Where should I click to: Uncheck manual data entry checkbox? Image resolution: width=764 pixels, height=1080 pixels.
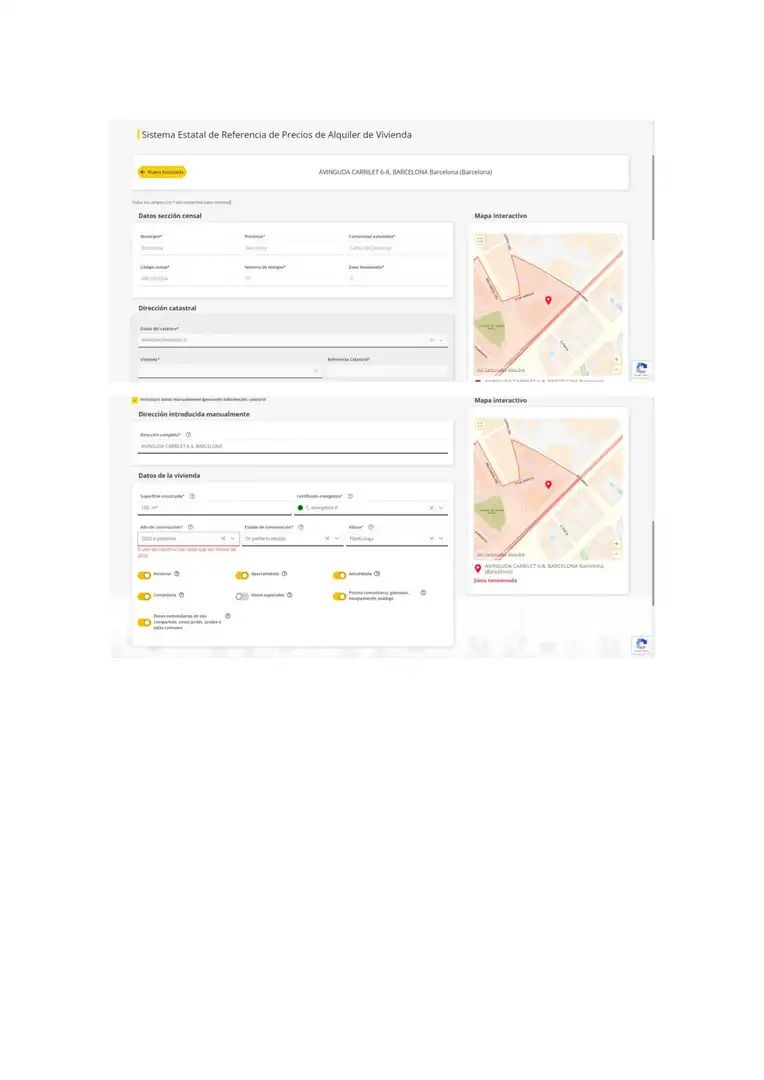click(x=135, y=399)
